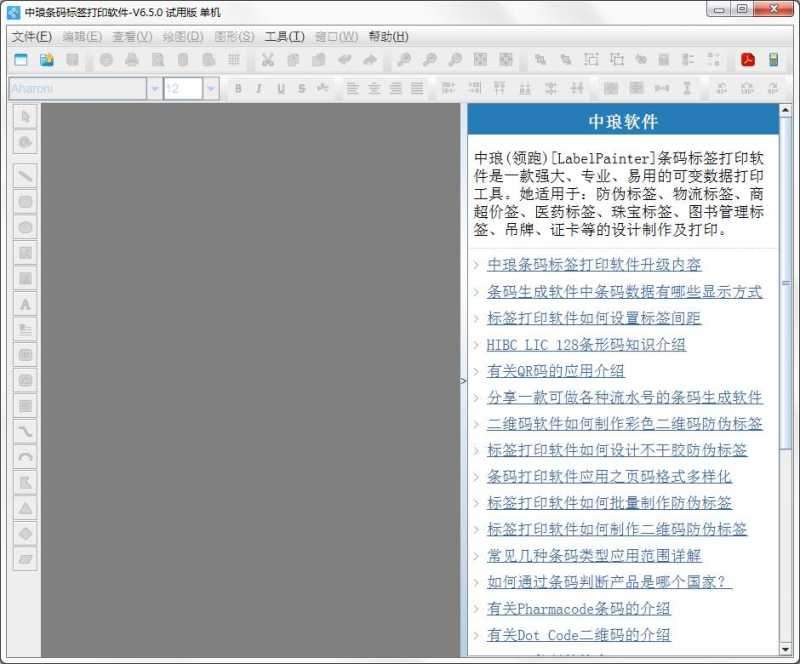The width and height of the screenshot is (800, 664).
Task: Open the font size dropdown
Action: pos(212,88)
